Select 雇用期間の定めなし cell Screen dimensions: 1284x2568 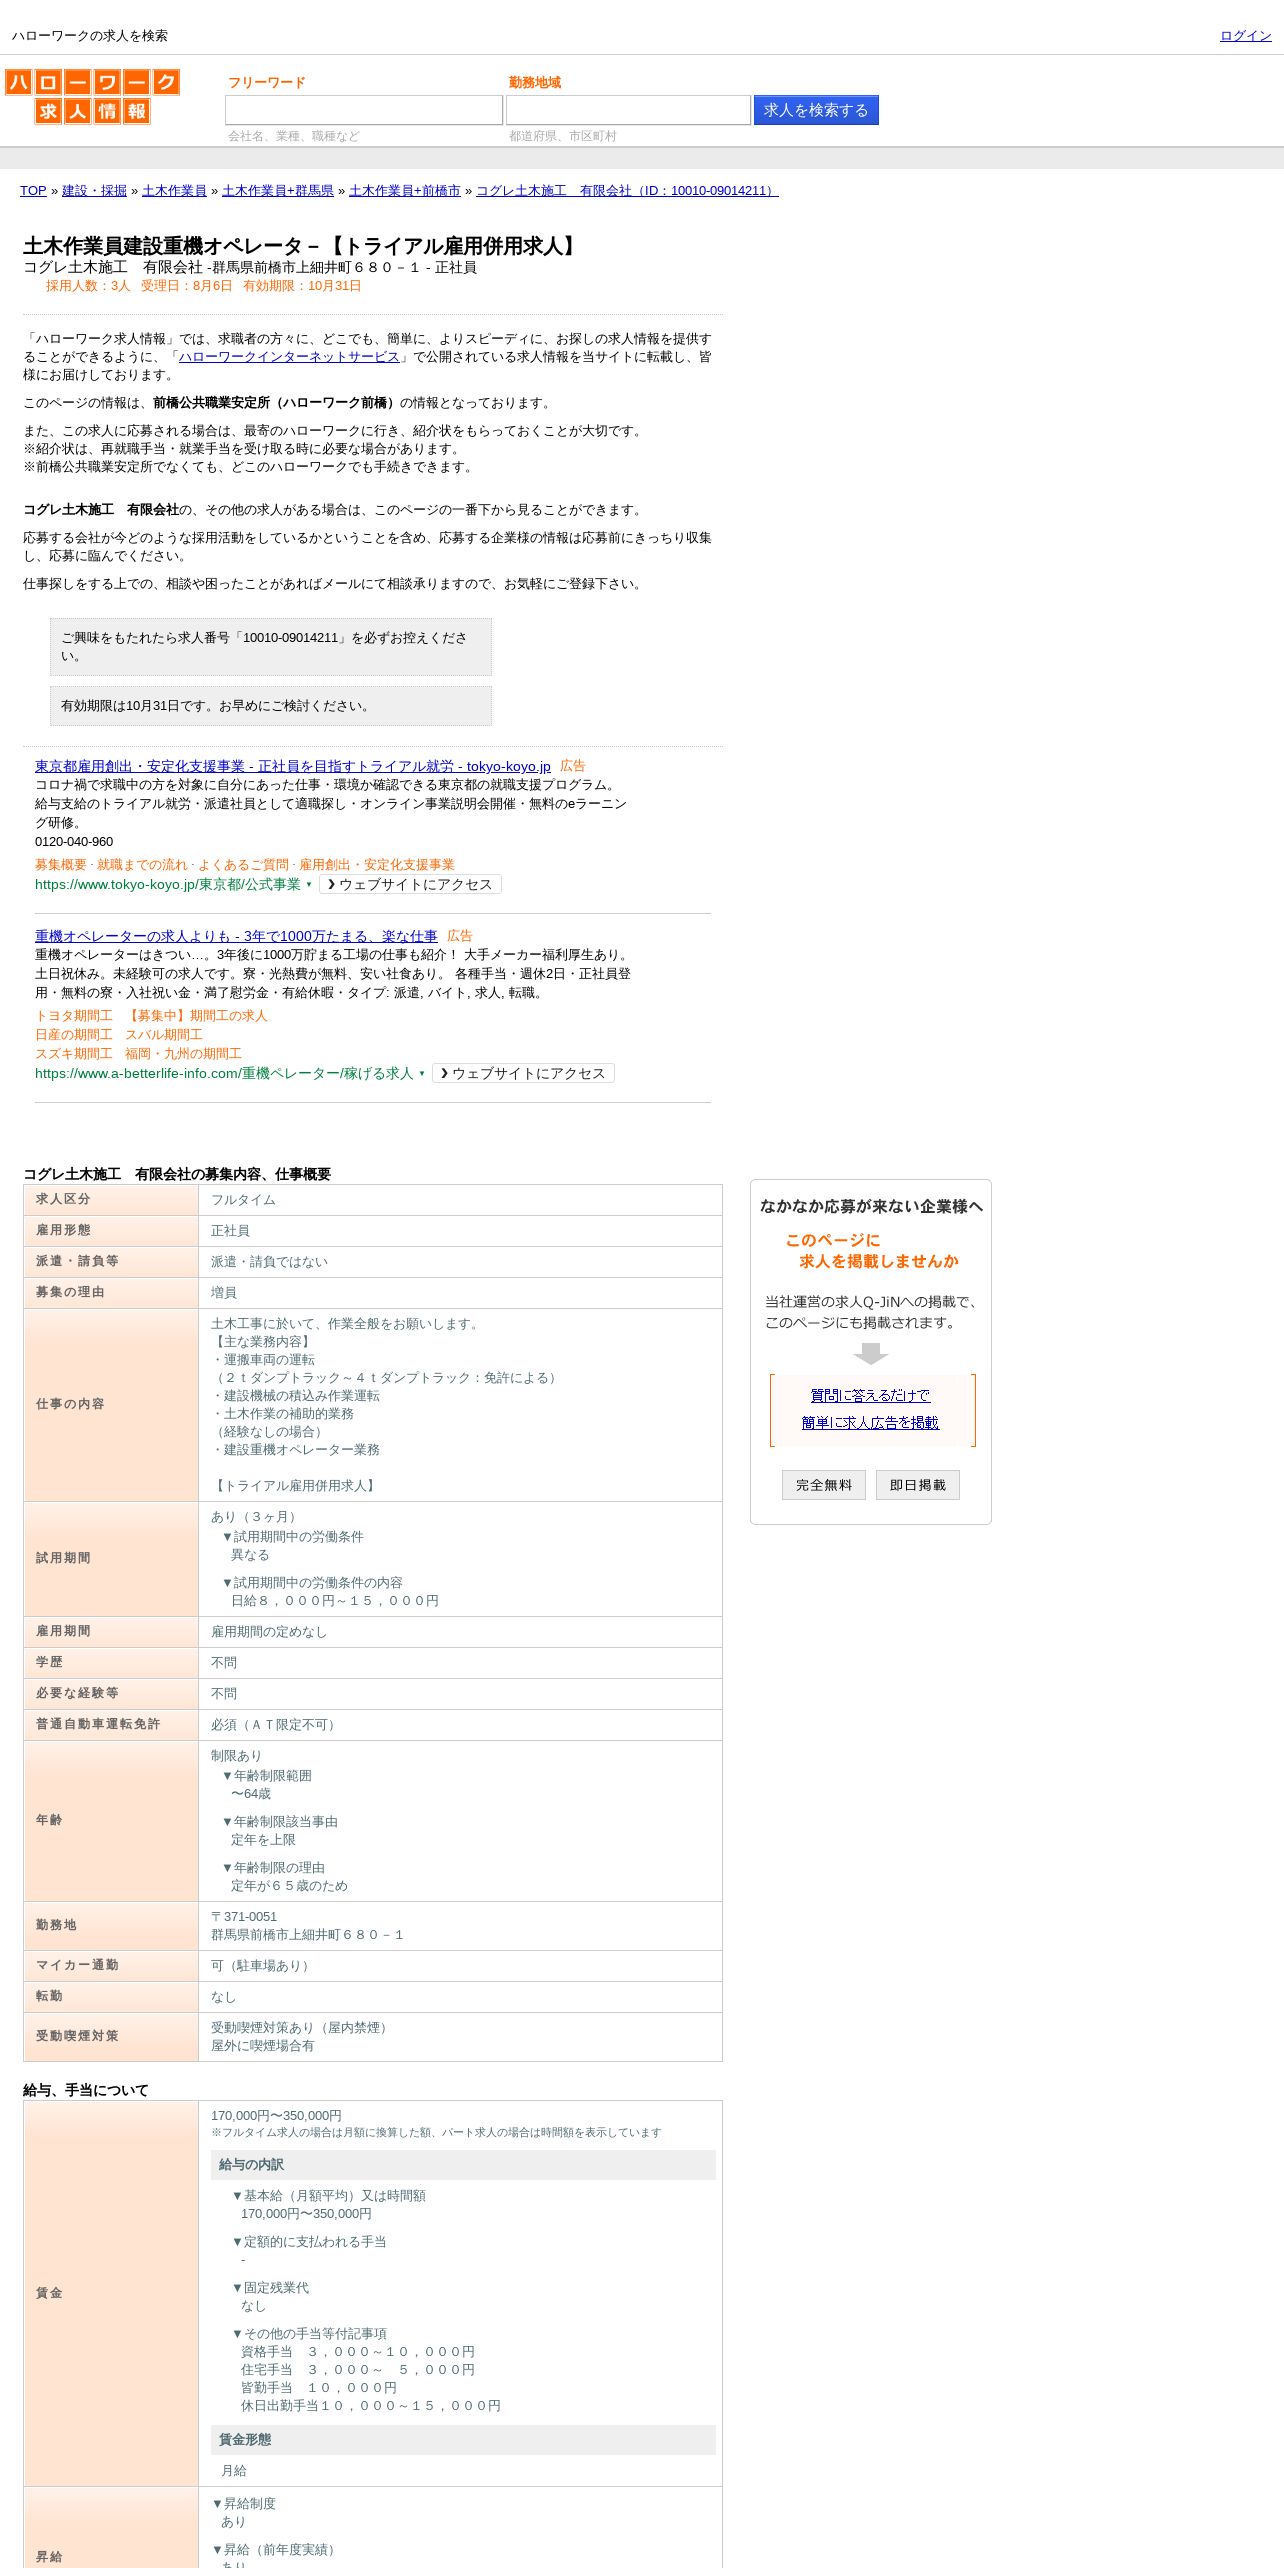pos(460,1632)
